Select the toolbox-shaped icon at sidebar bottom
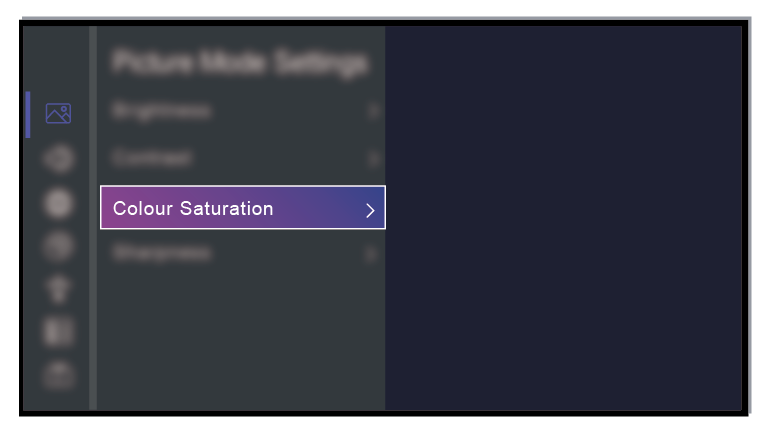 click(x=58, y=376)
